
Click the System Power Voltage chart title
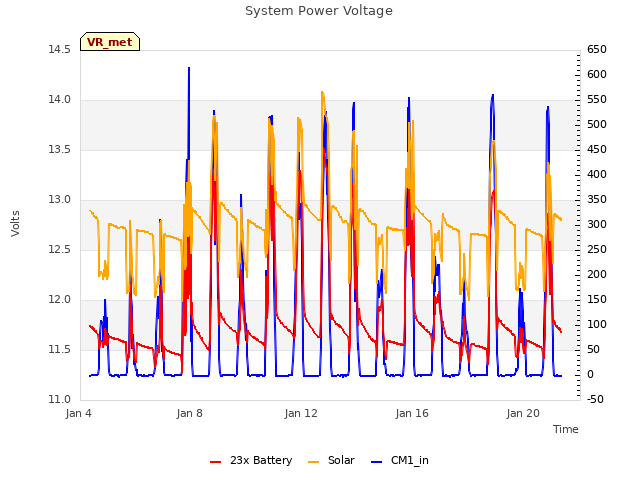click(x=319, y=11)
